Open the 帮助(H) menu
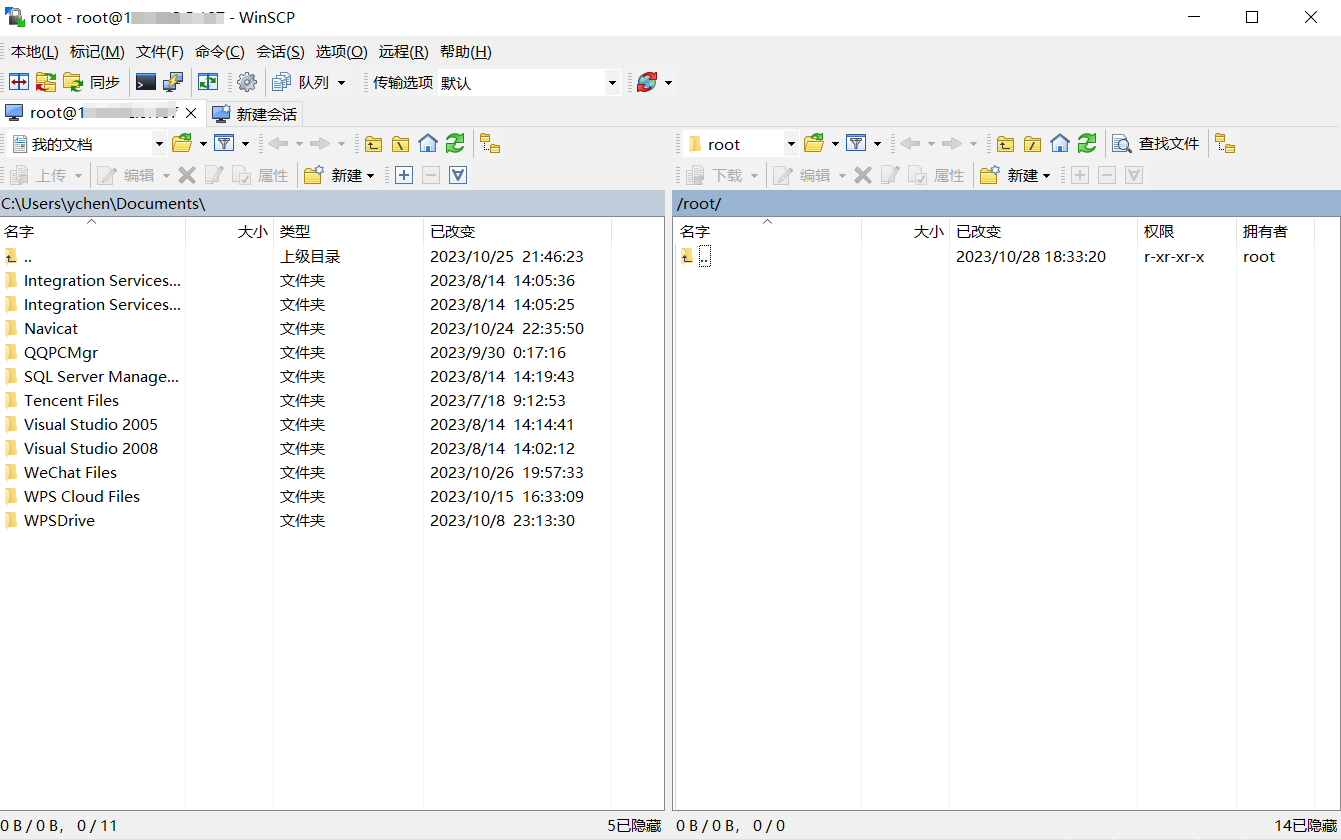The image size is (1341, 840). pos(466,52)
